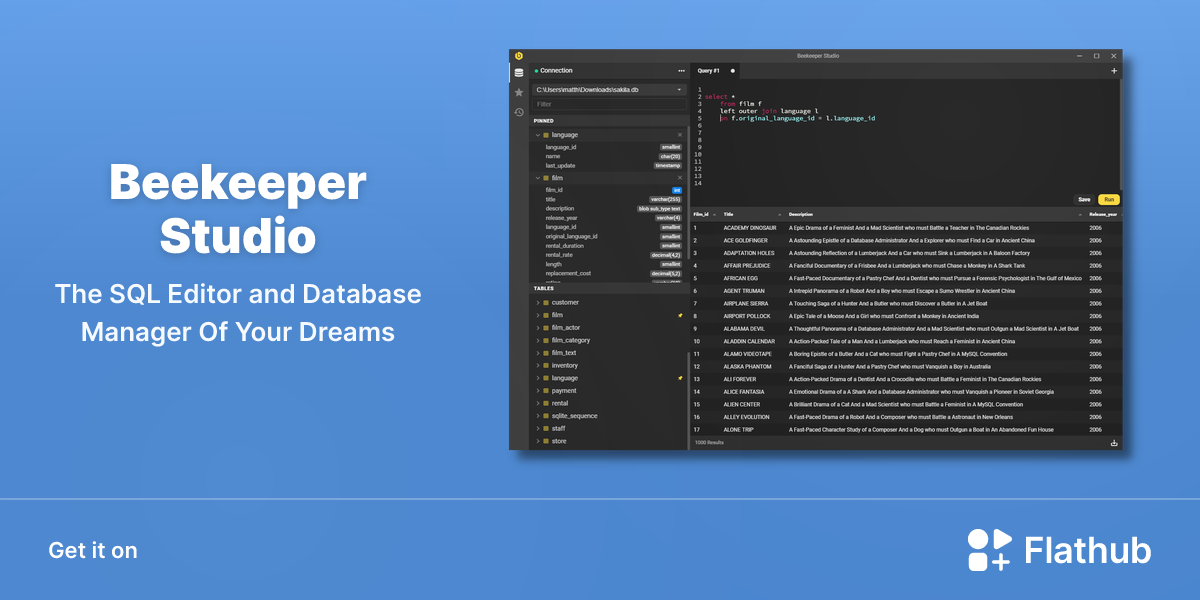
Task: Expand the inventory table
Action: [x=537, y=365]
